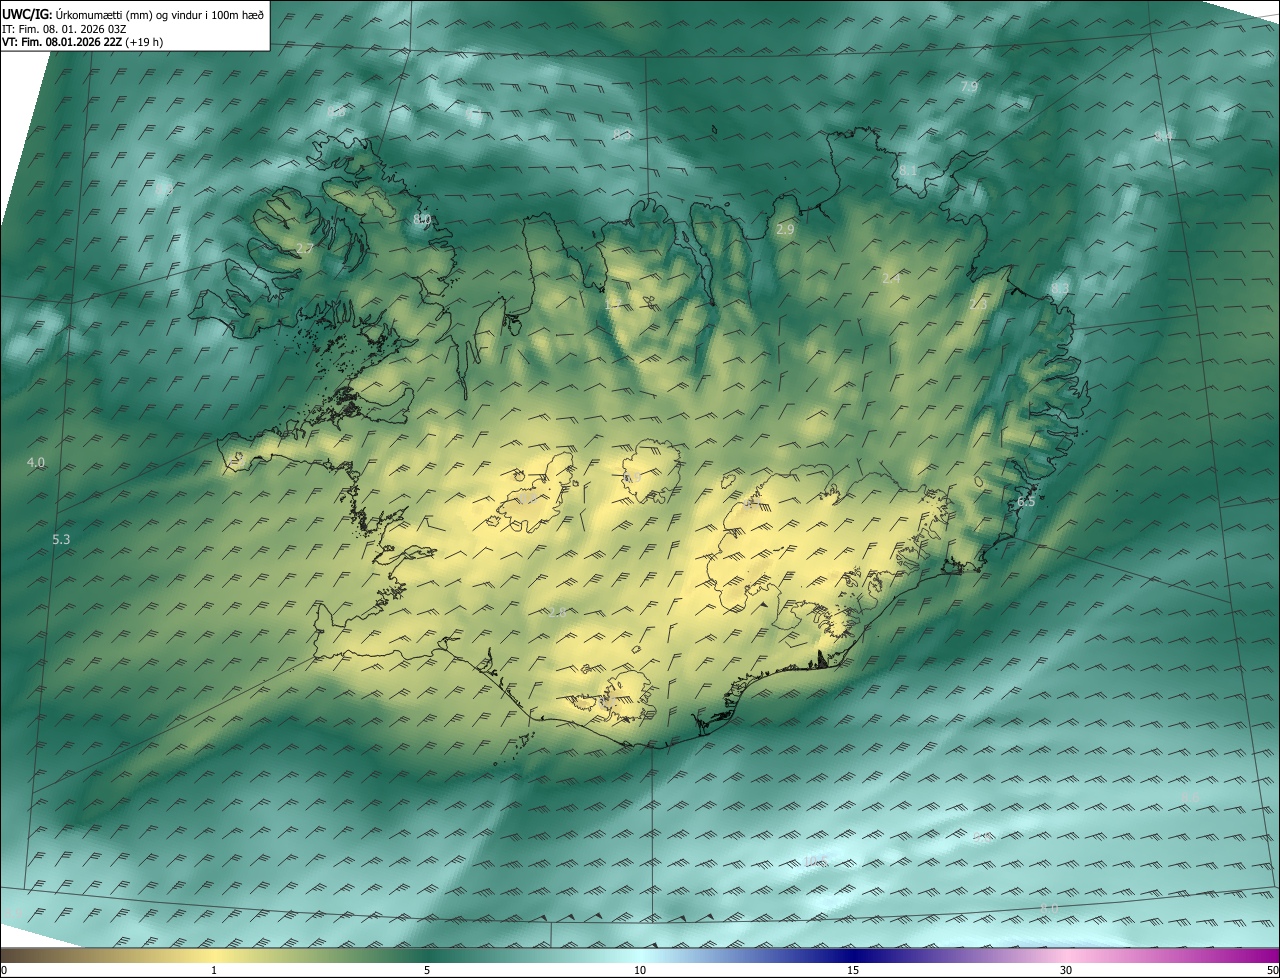The width and height of the screenshot is (1280, 978).
Task: Click the 8.1 precipitation value label
Action: click(907, 171)
